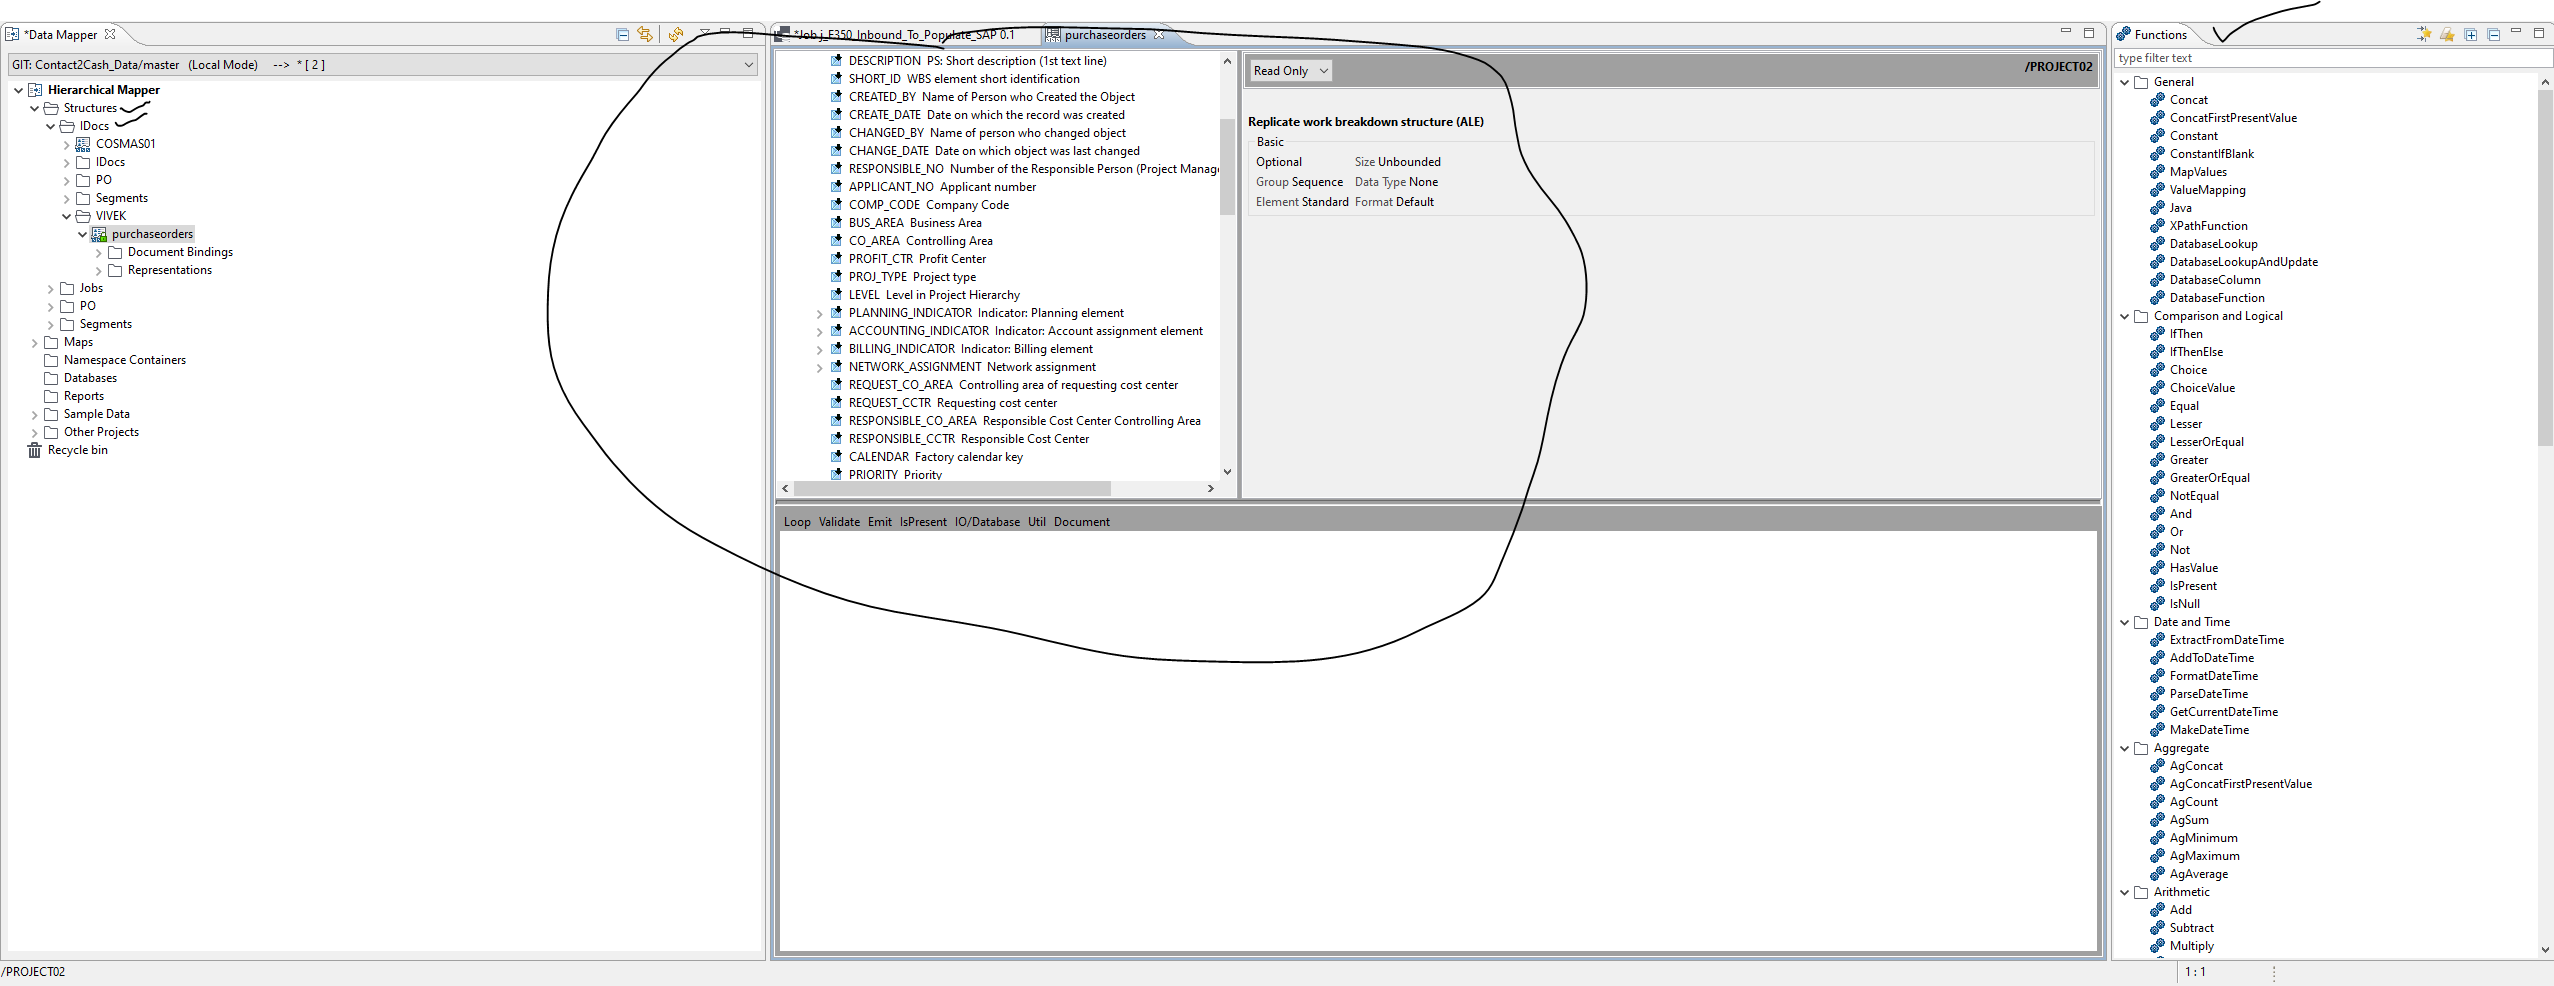Refresh the Data Mapper view
Viewport: 2554px width, 986px height.
[x=676, y=33]
